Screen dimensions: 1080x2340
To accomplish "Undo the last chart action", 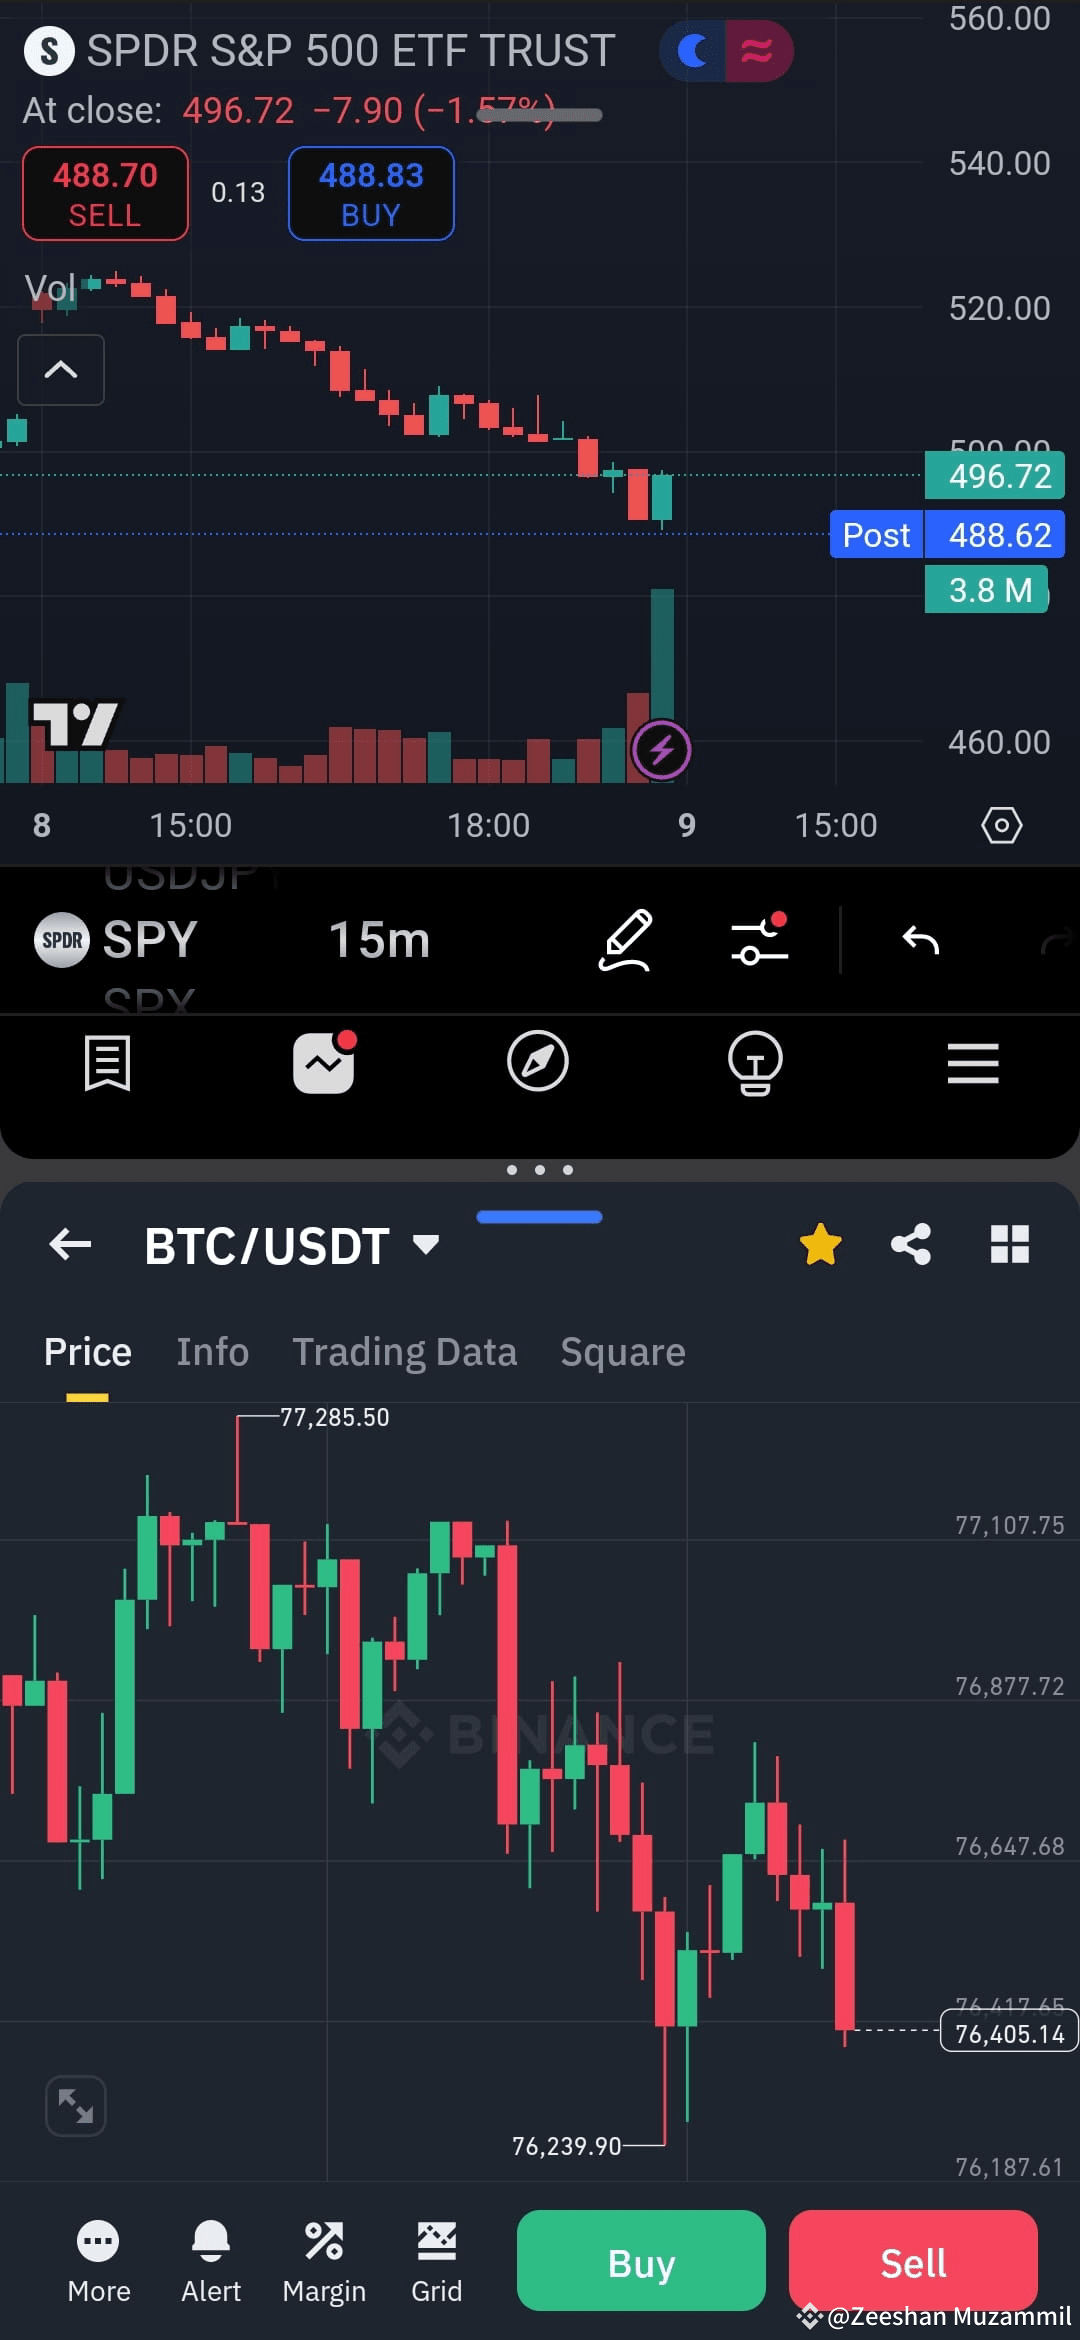I will 920,940.
